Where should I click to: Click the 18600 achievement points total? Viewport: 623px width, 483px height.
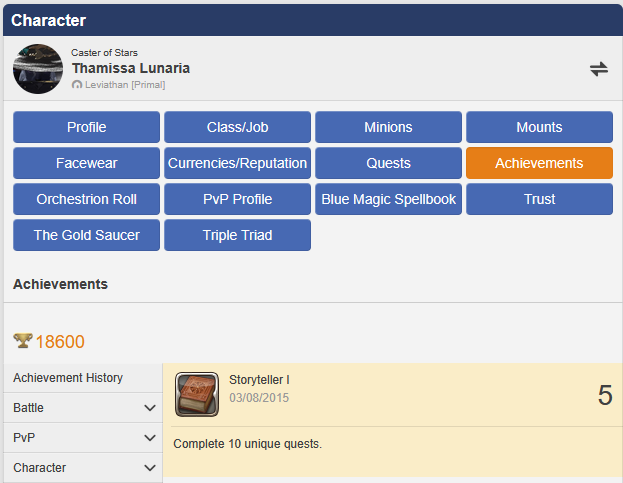point(60,342)
